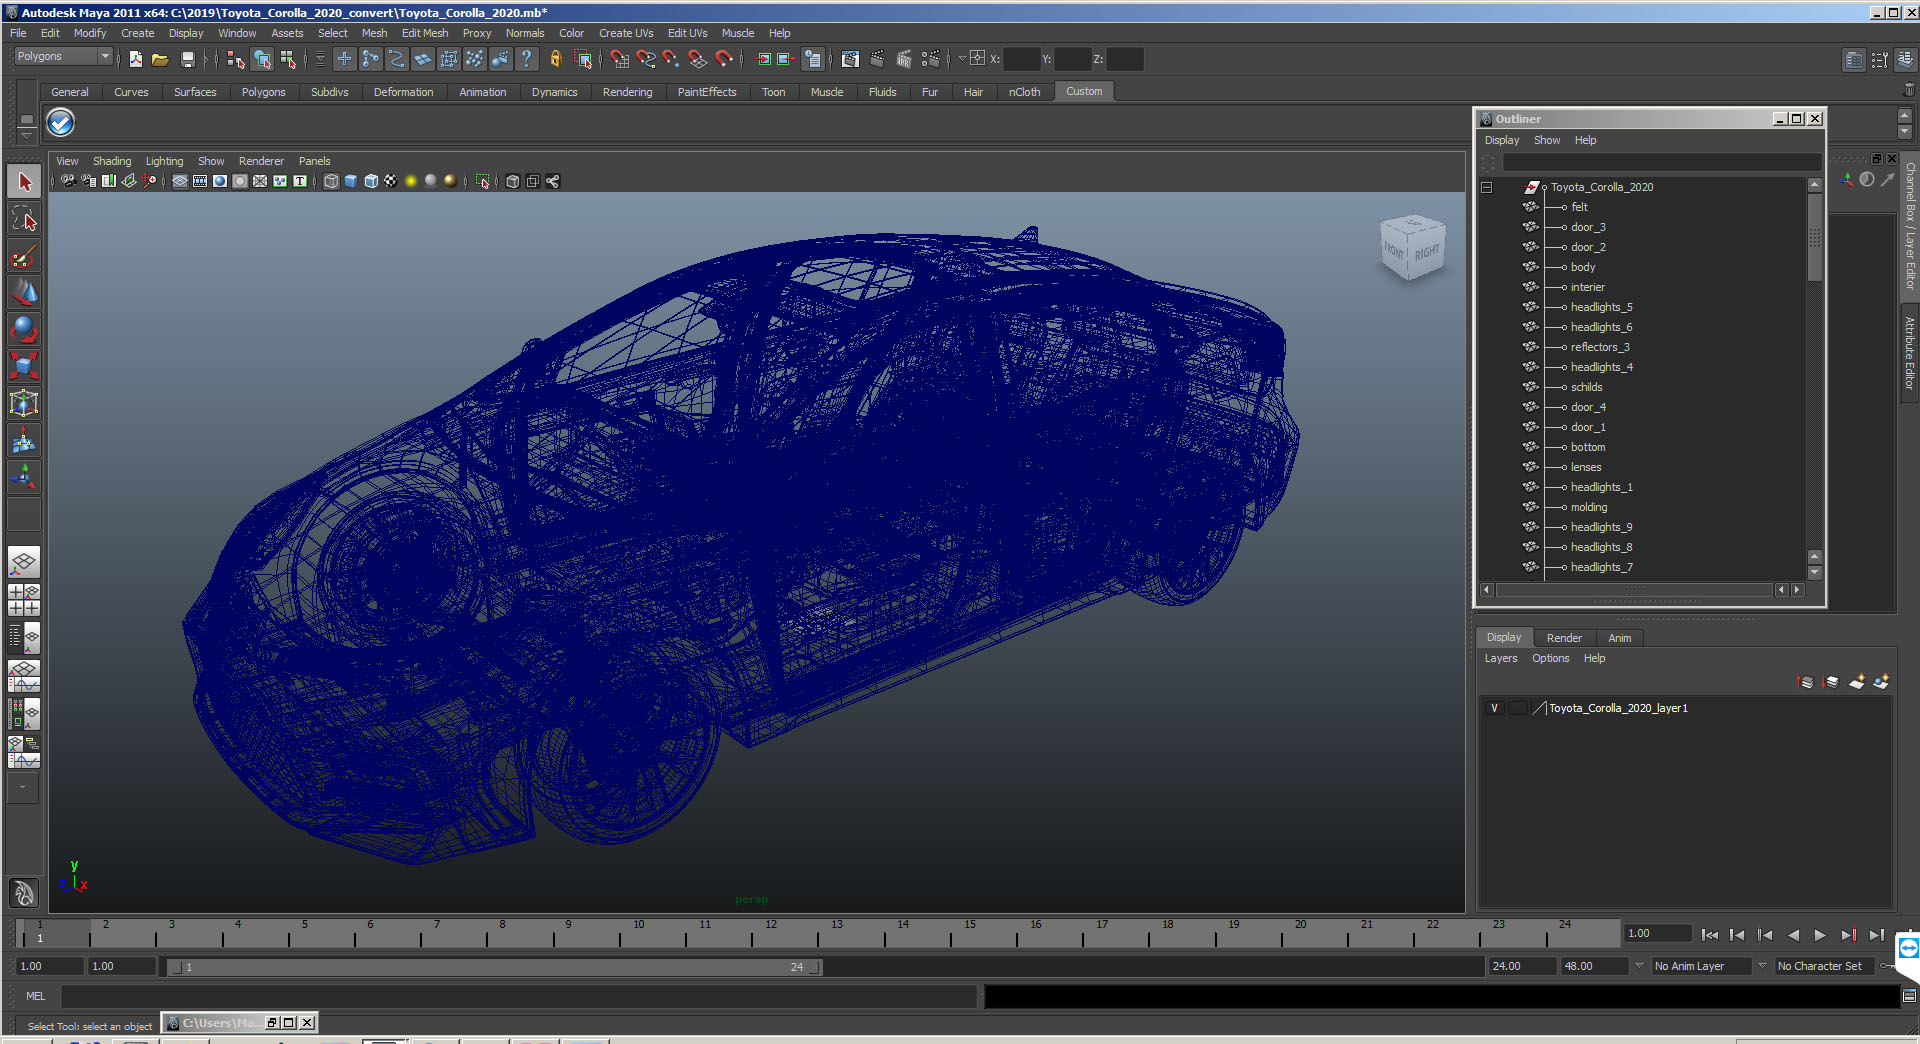
Task: Toggle display type box of Toyota_Corolla_2020_layer1
Action: [1517, 708]
